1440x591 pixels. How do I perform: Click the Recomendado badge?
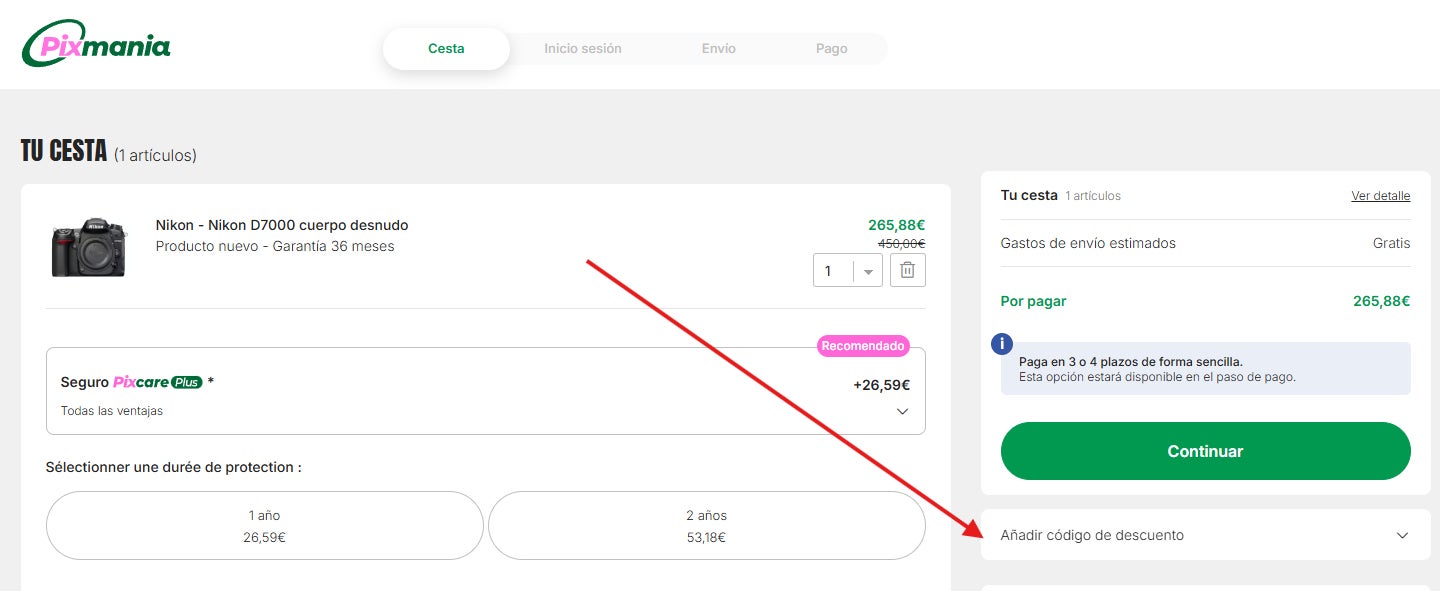(x=864, y=346)
